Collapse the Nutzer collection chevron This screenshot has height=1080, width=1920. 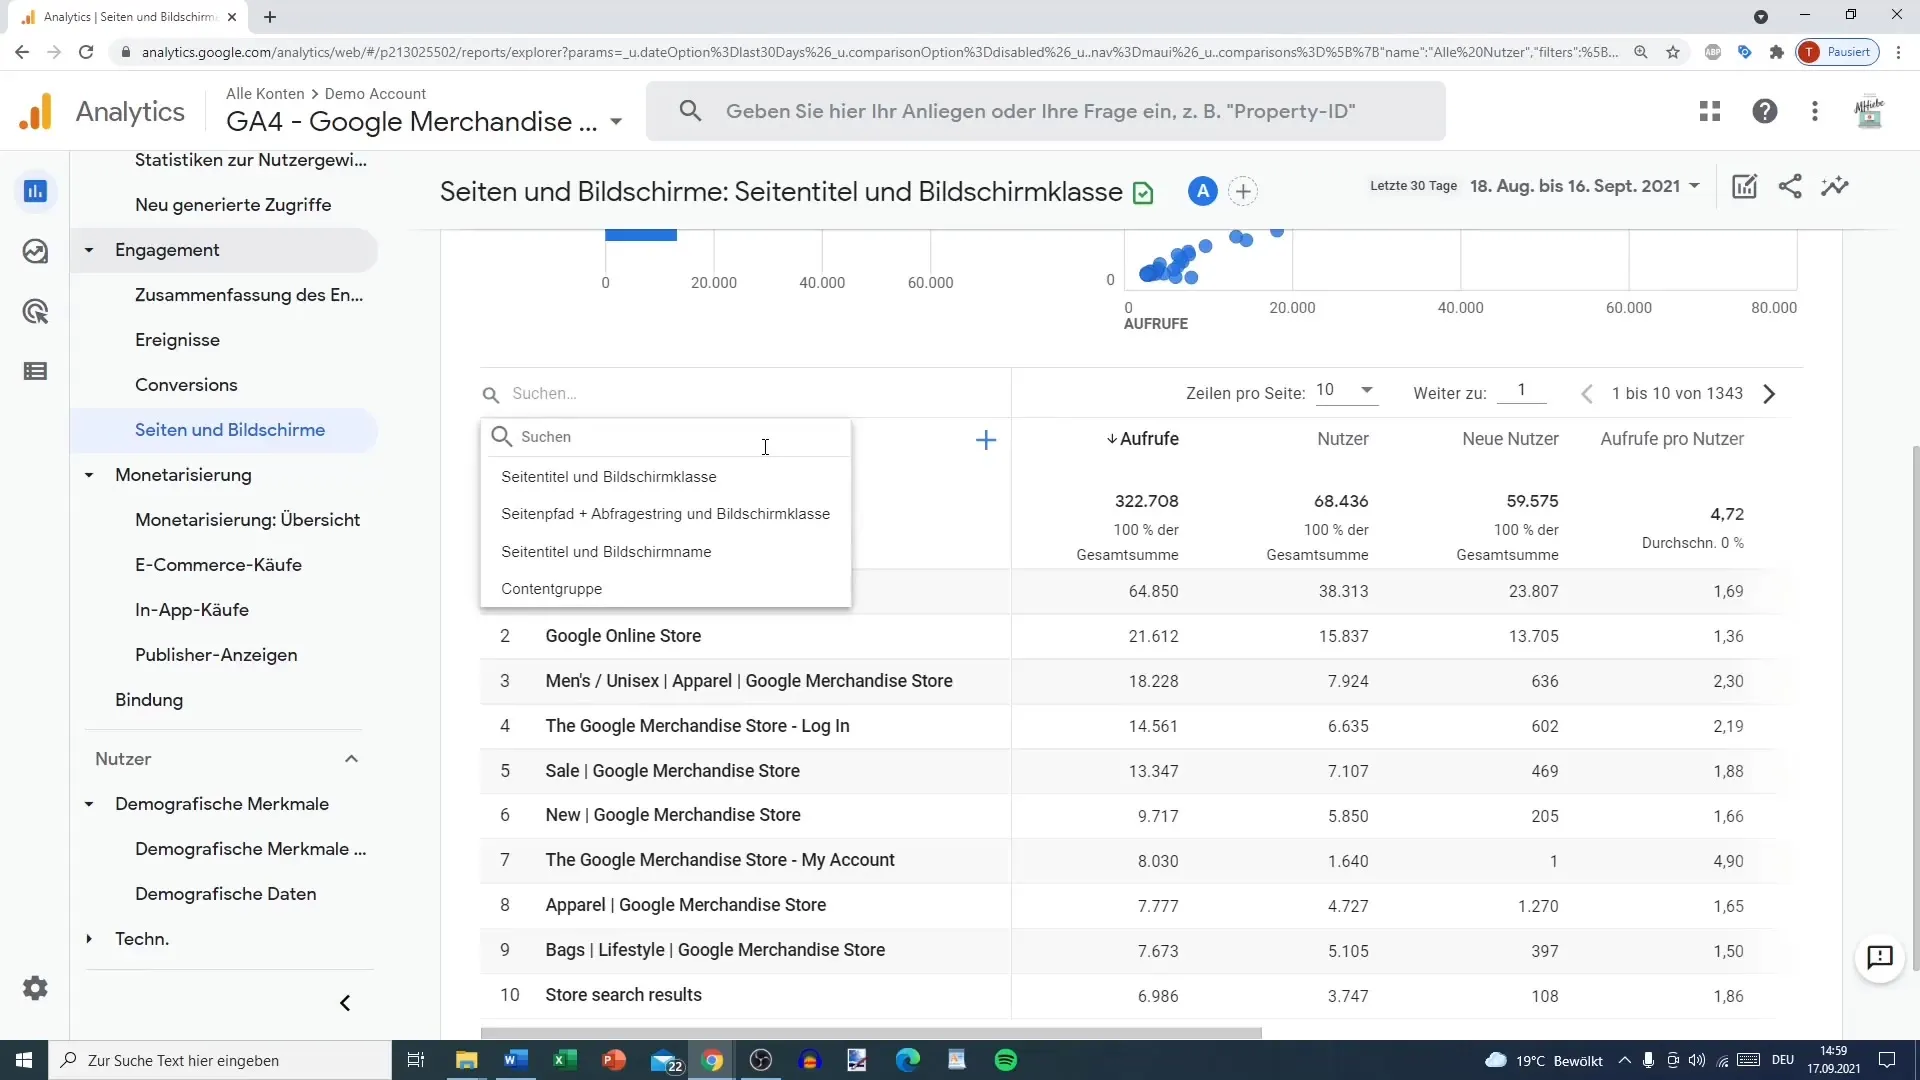(351, 759)
